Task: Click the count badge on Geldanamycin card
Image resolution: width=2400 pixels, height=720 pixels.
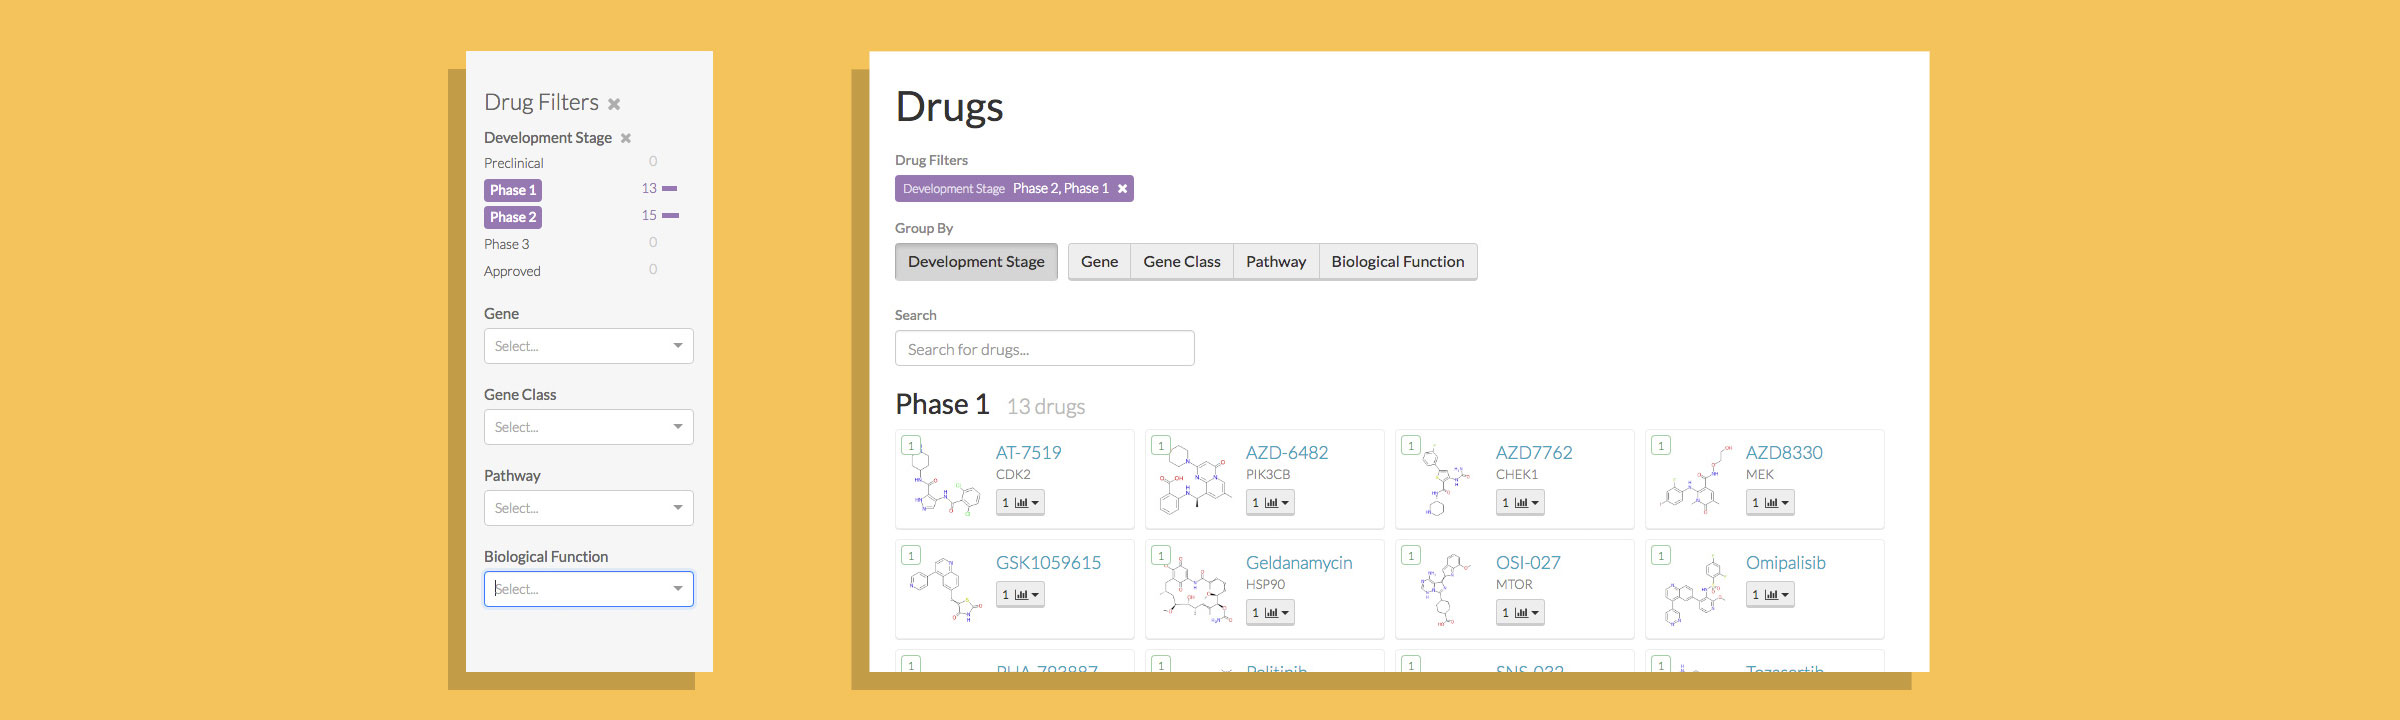Action: coord(1161,556)
